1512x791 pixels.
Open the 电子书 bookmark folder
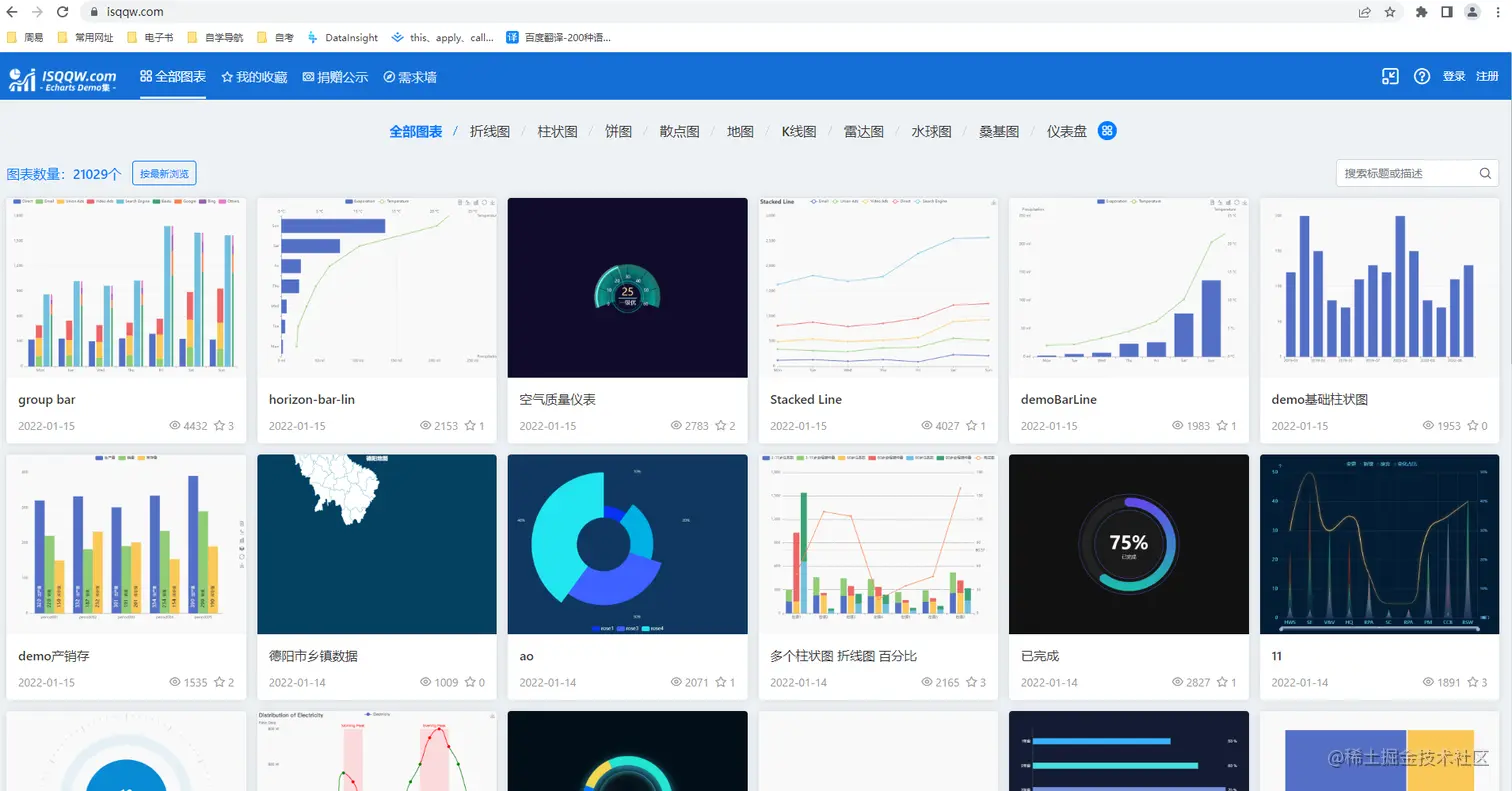(x=149, y=37)
